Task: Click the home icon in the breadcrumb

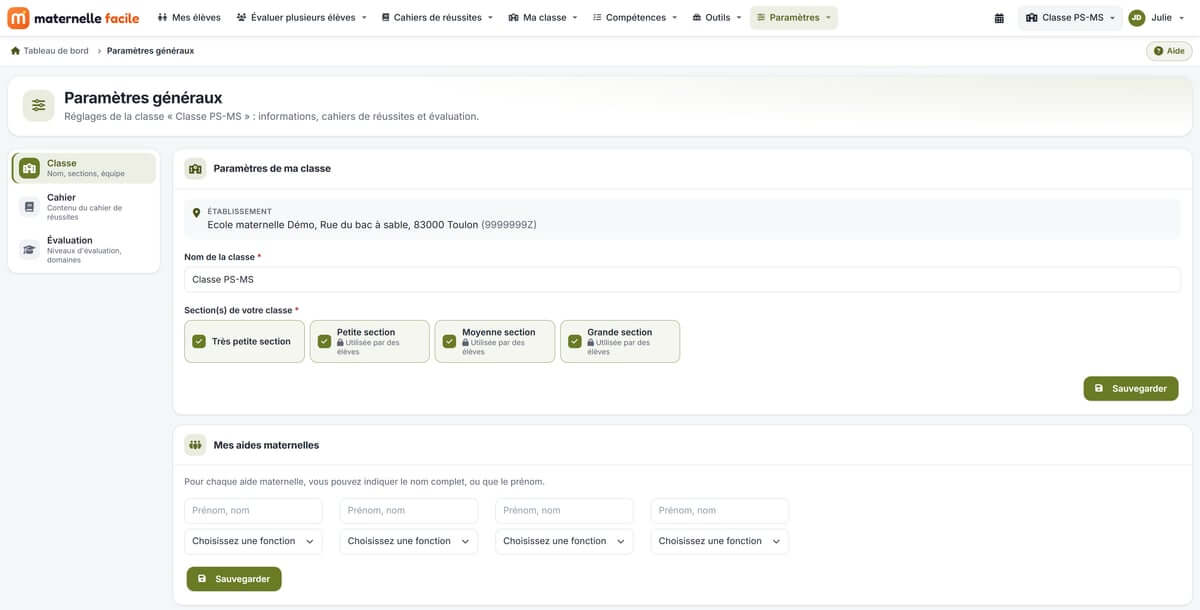Action: click(x=15, y=51)
